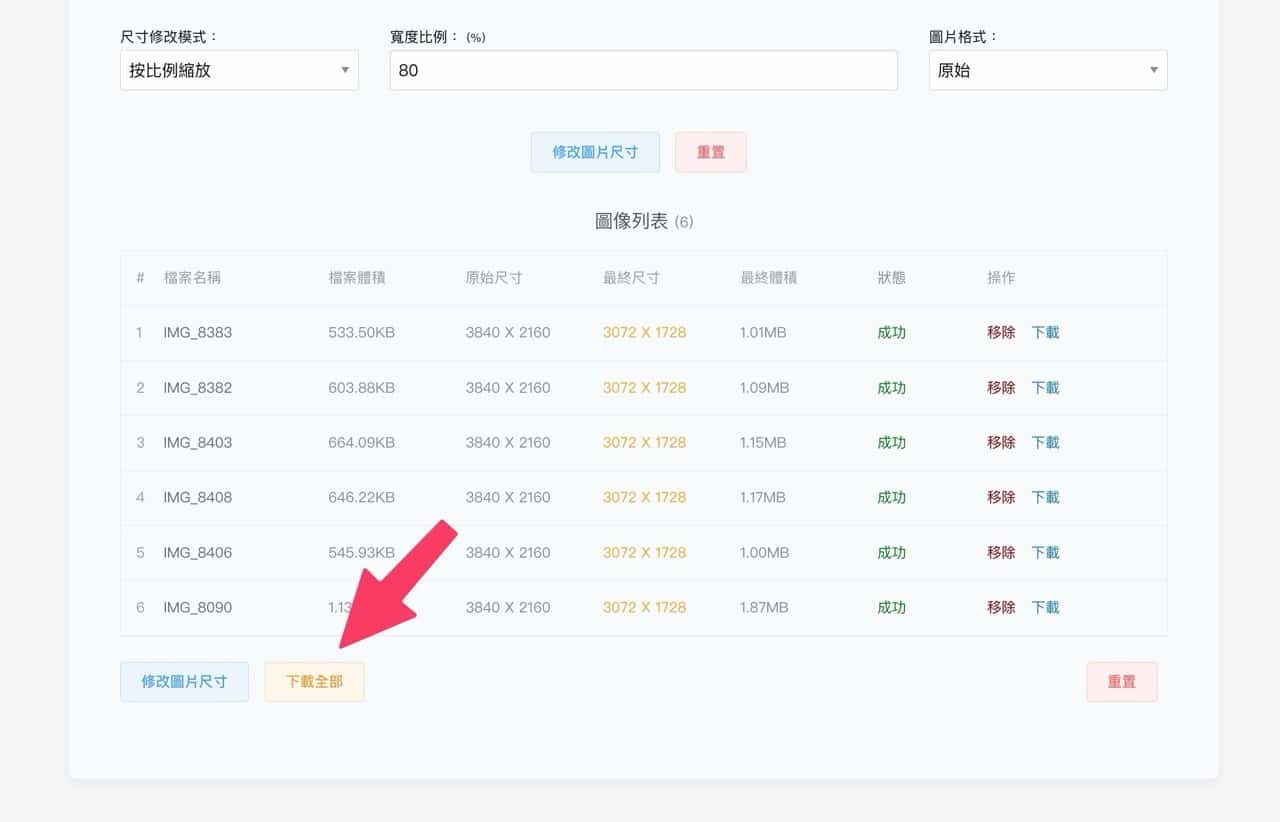Remove IMG_8090 from the list
1280x822 pixels.
click(1001, 608)
